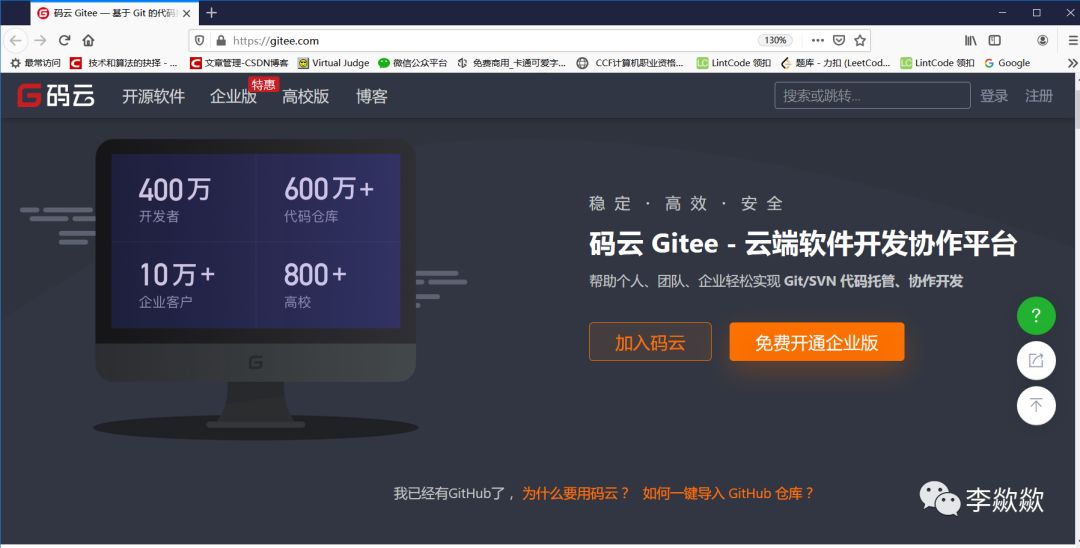Save page to Pocket
Viewport: 1080px width, 548px height.
tap(839, 41)
